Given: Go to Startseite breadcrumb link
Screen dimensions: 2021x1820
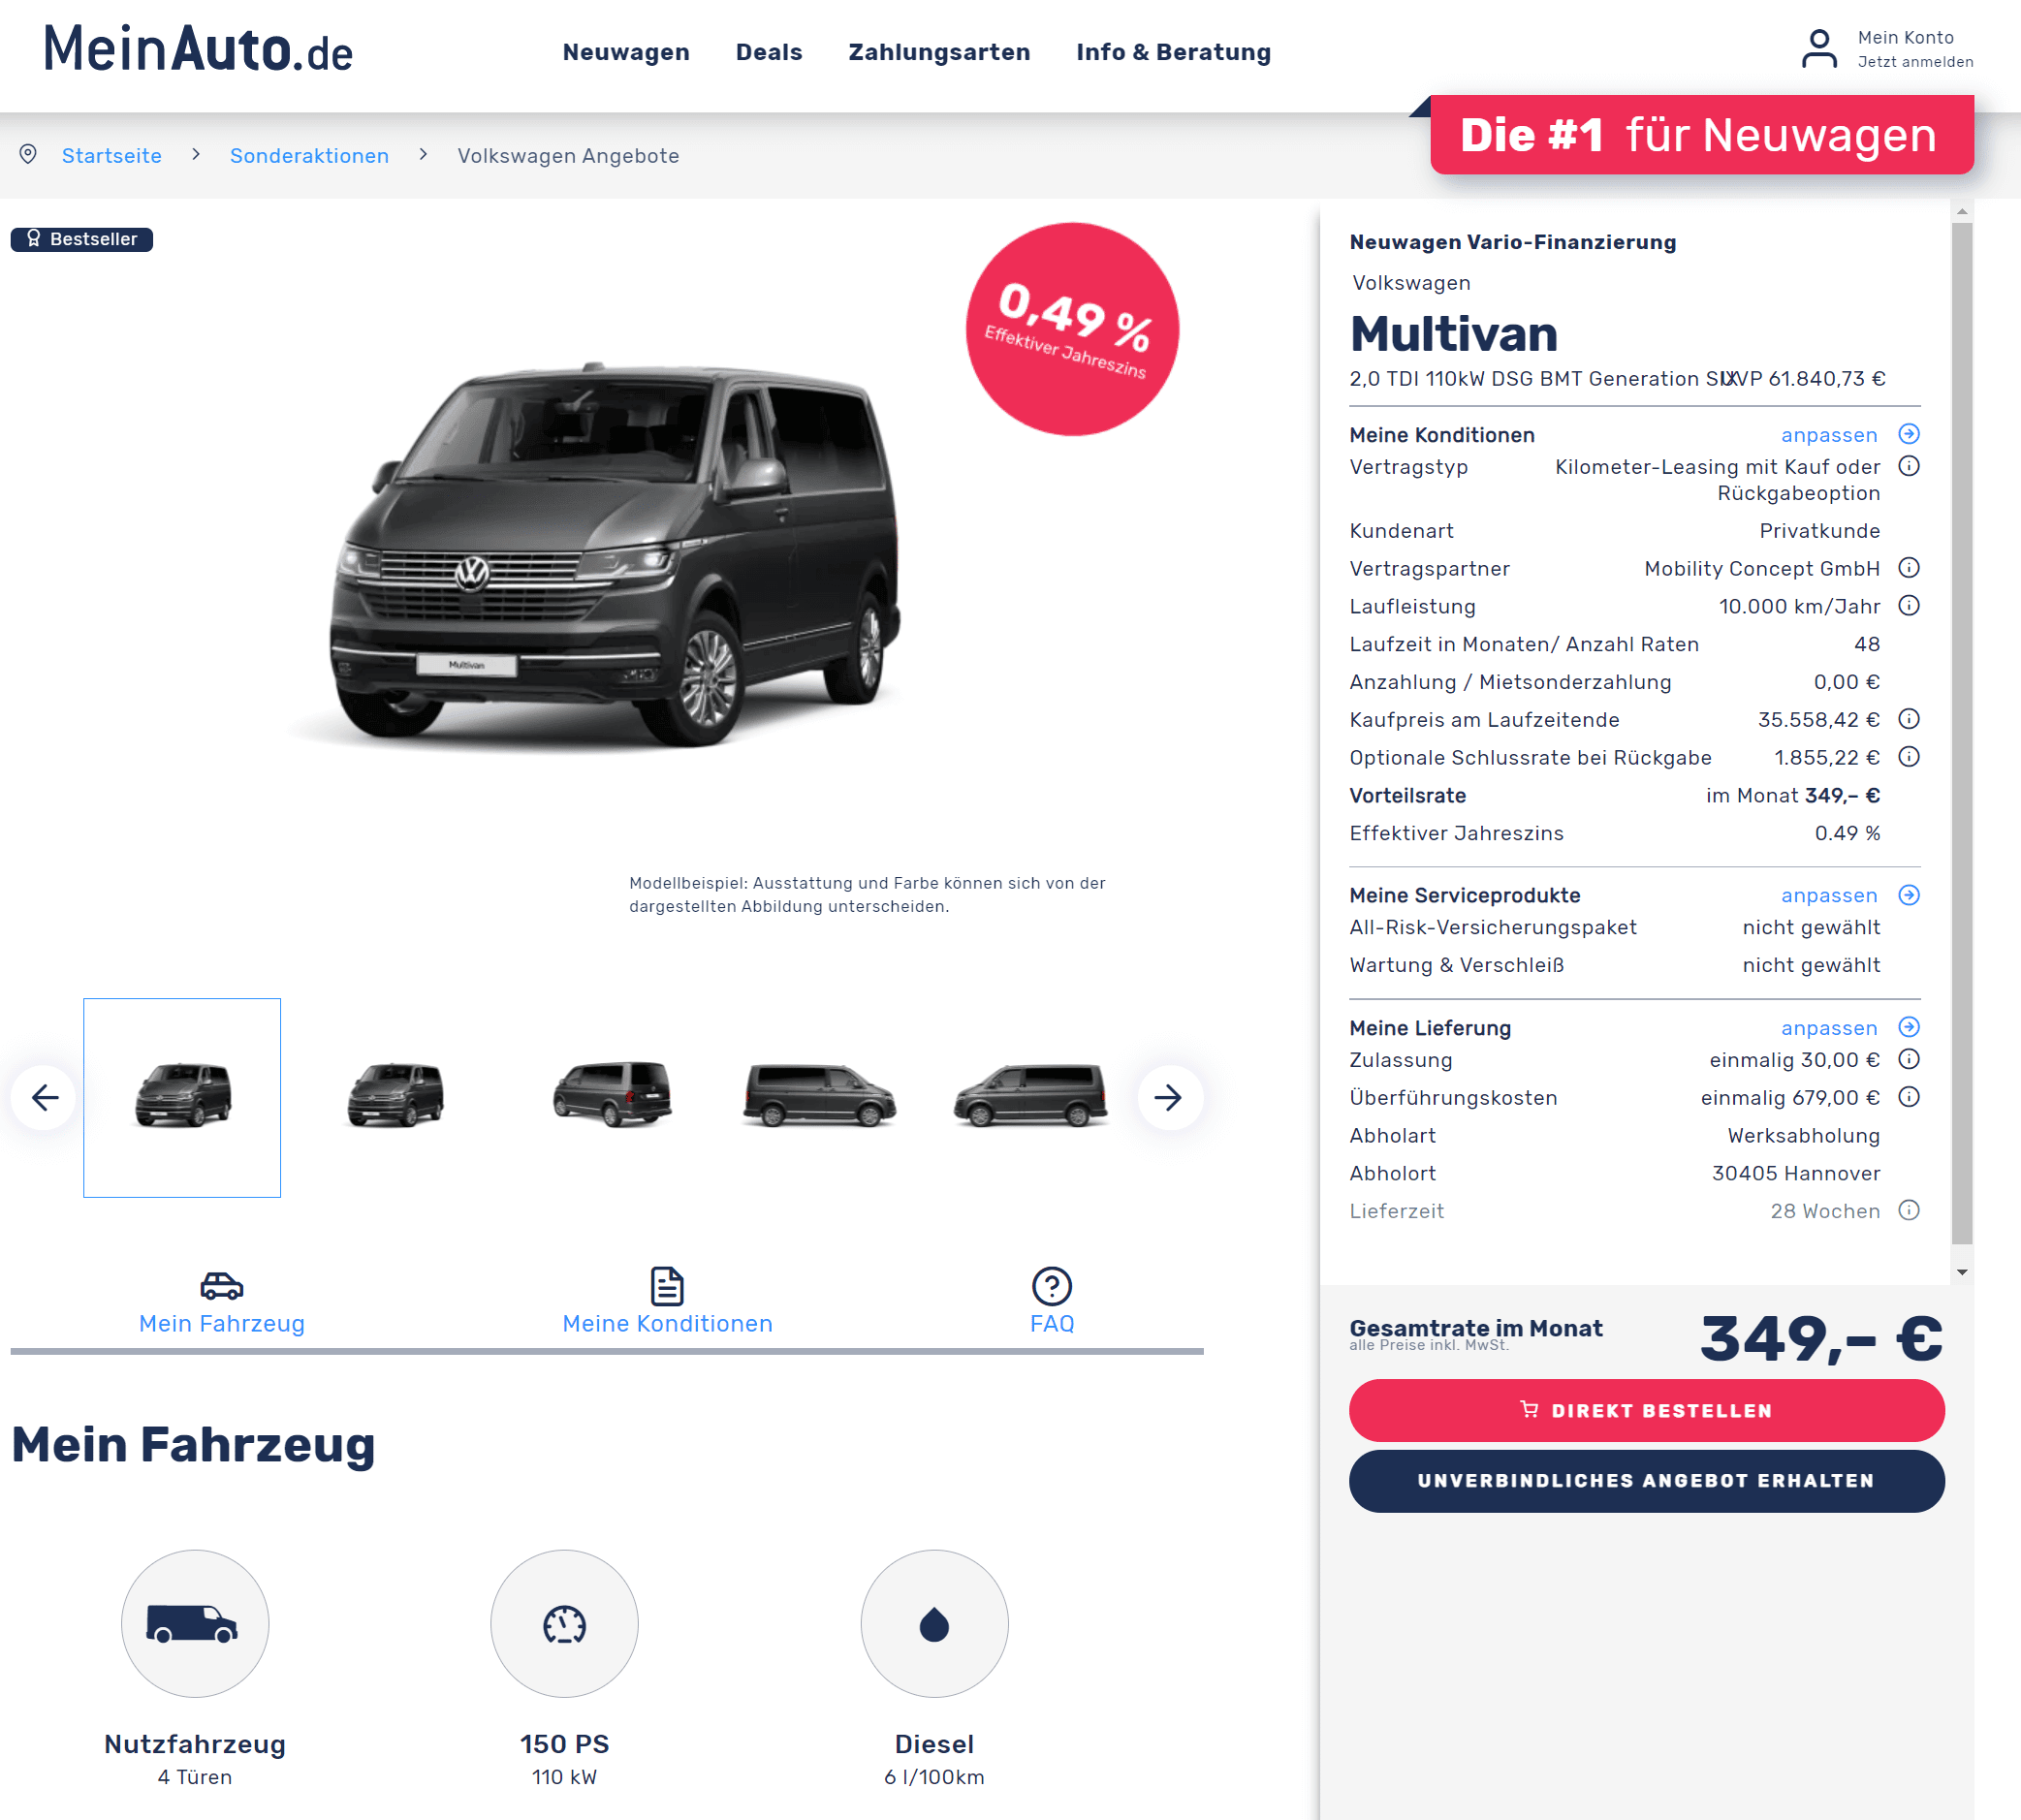Looking at the screenshot, I should point(112,156).
